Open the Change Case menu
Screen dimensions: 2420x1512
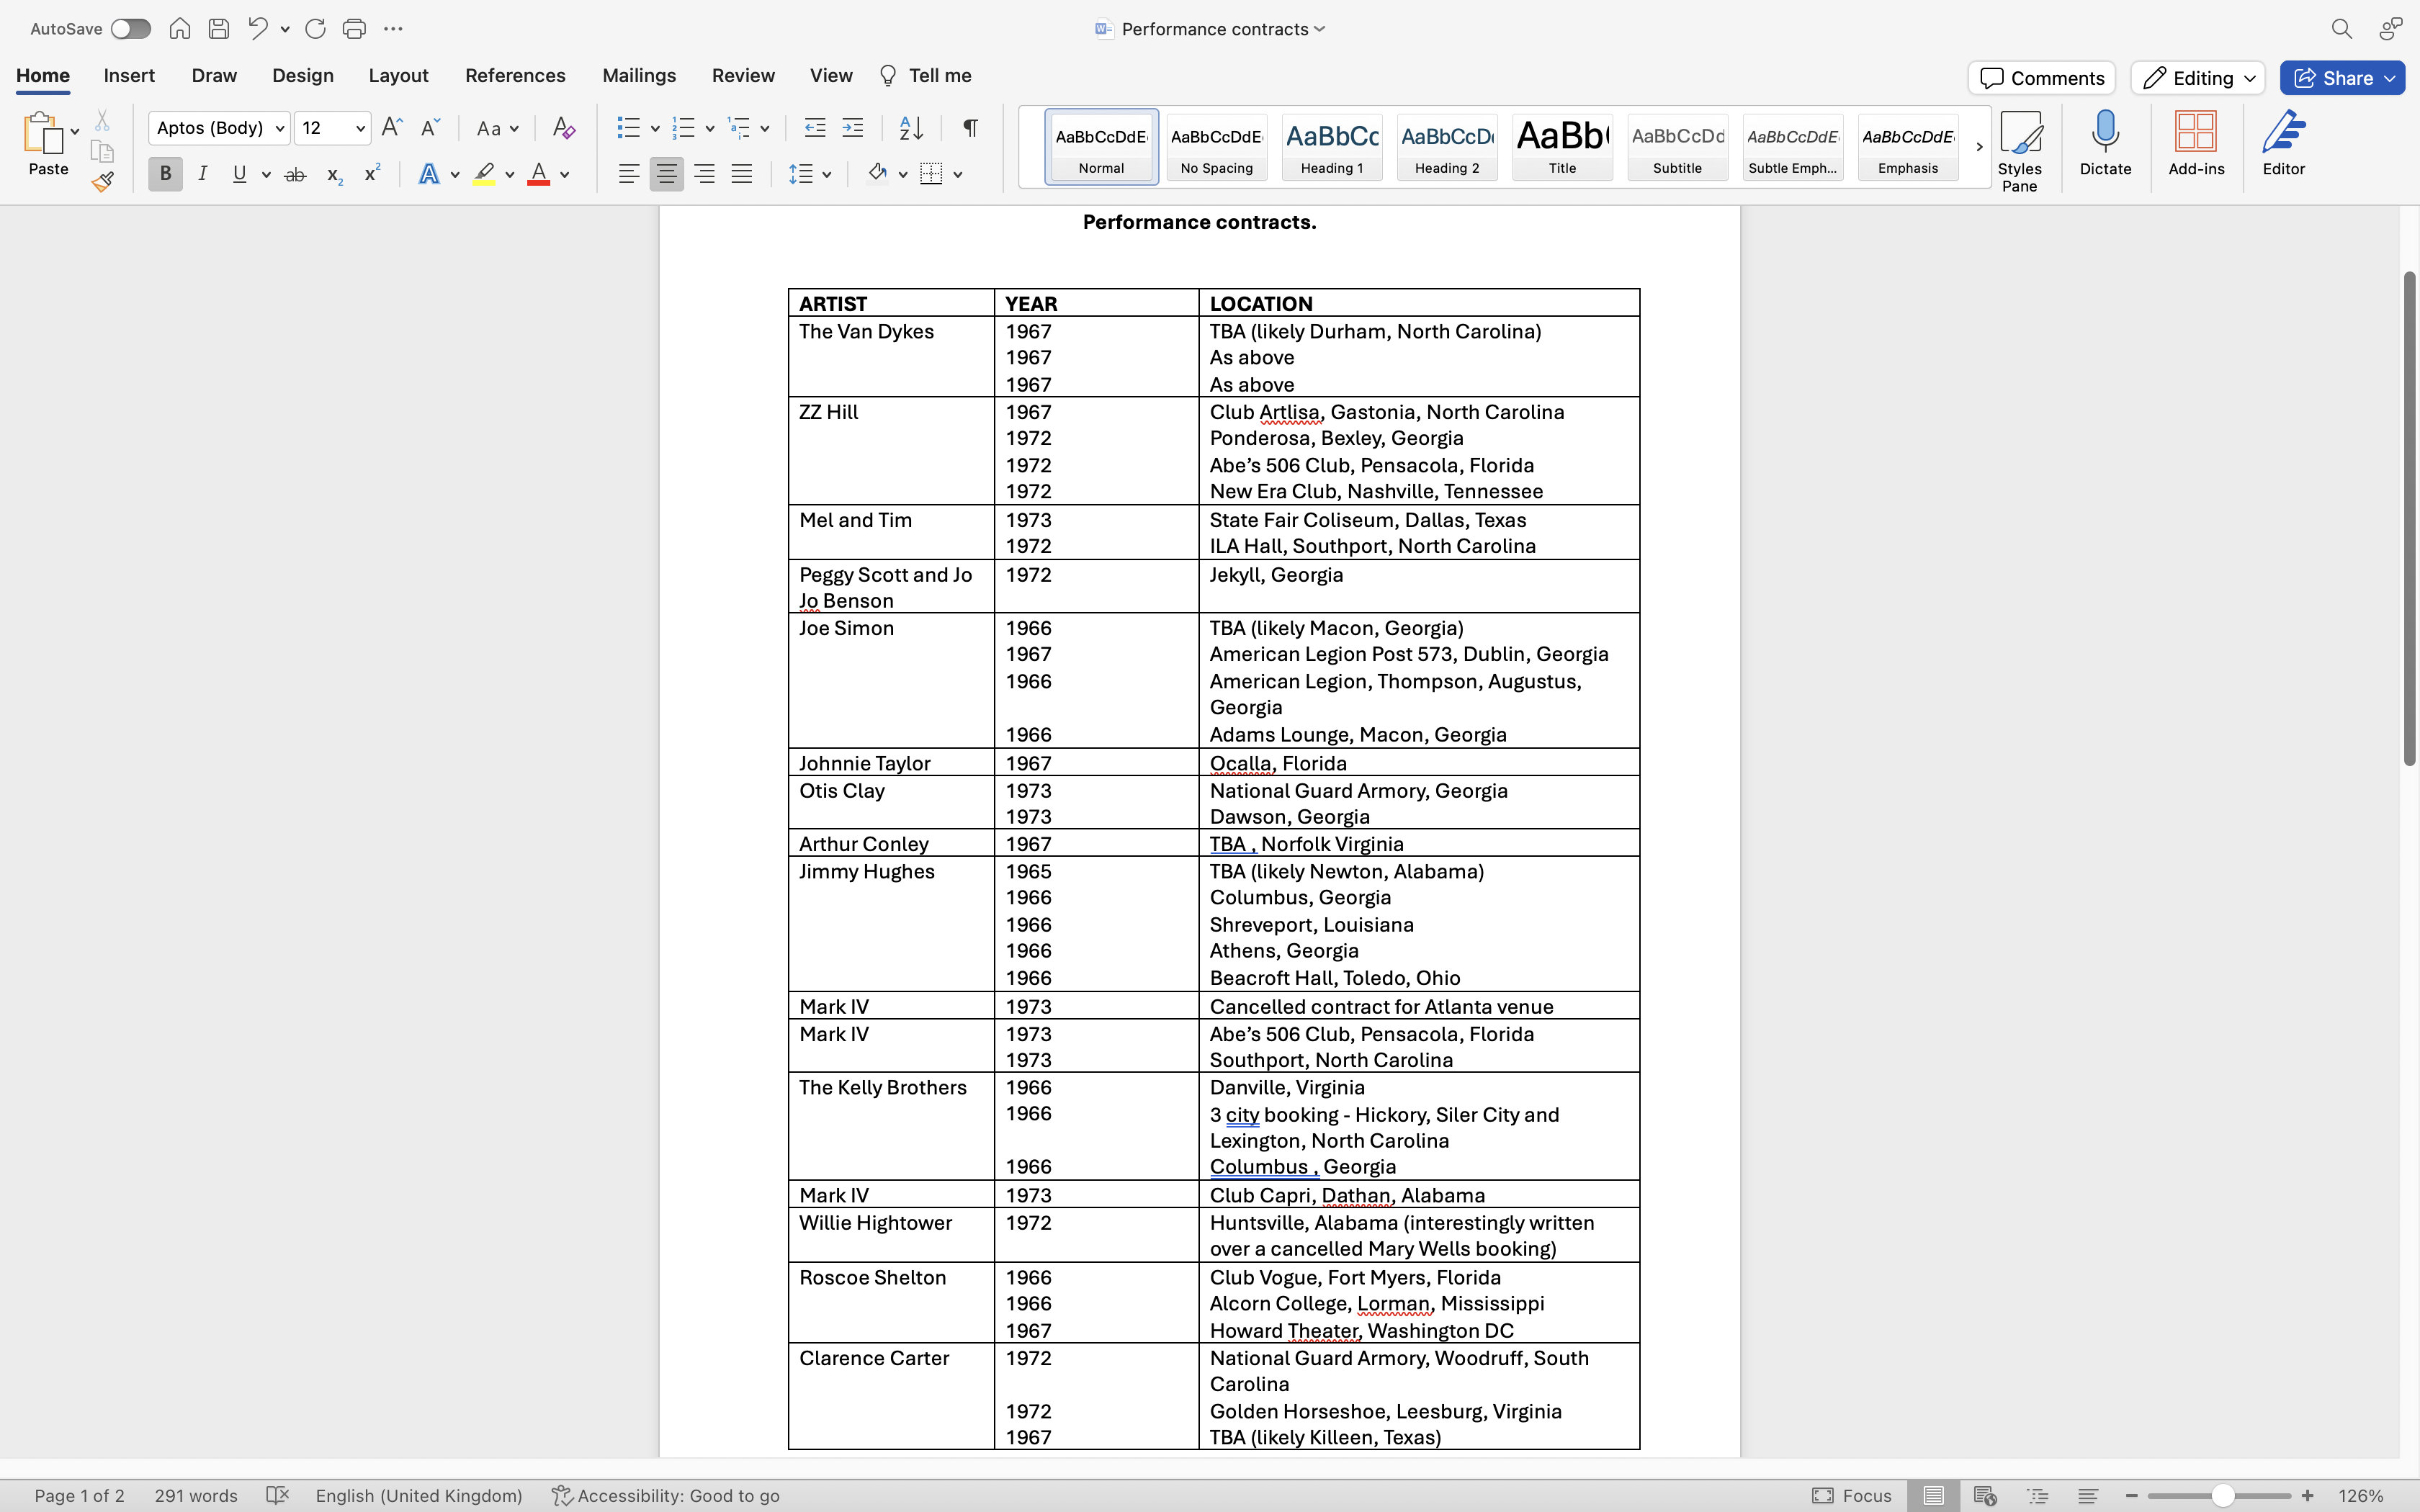pos(497,128)
